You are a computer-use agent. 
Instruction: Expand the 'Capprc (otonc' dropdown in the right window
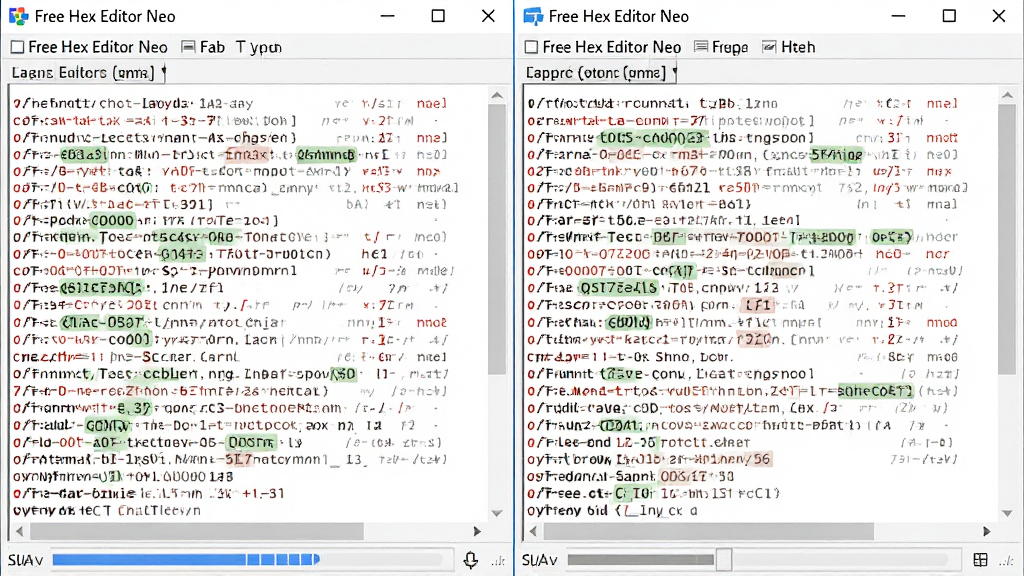coord(675,72)
